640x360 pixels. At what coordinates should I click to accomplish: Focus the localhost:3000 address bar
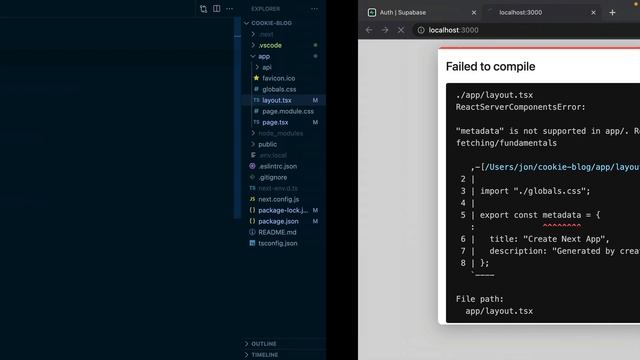(527, 30)
